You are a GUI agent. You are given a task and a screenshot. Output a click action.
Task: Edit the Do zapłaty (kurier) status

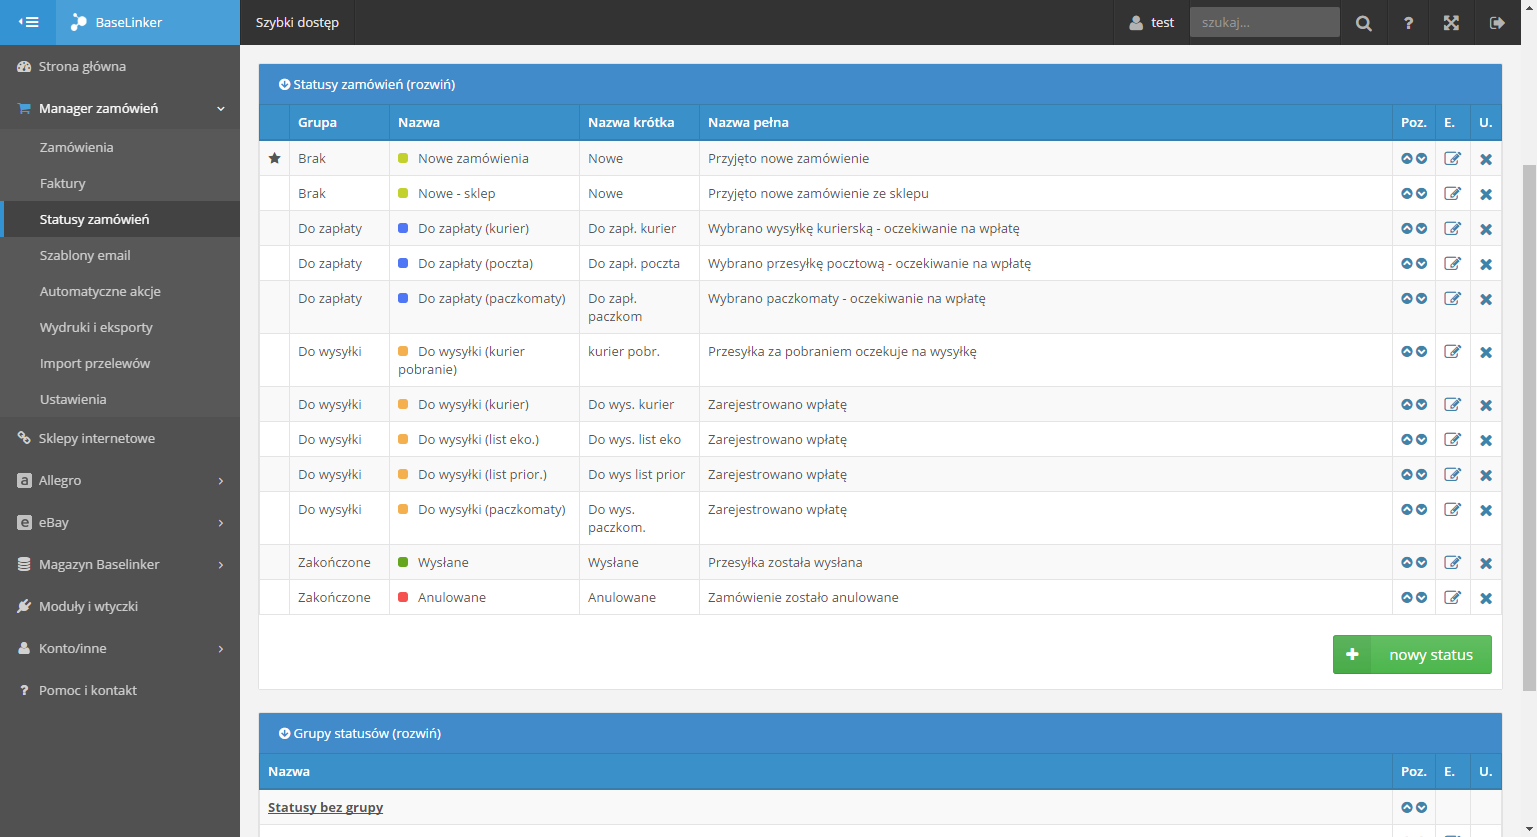(x=1452, y=228)
